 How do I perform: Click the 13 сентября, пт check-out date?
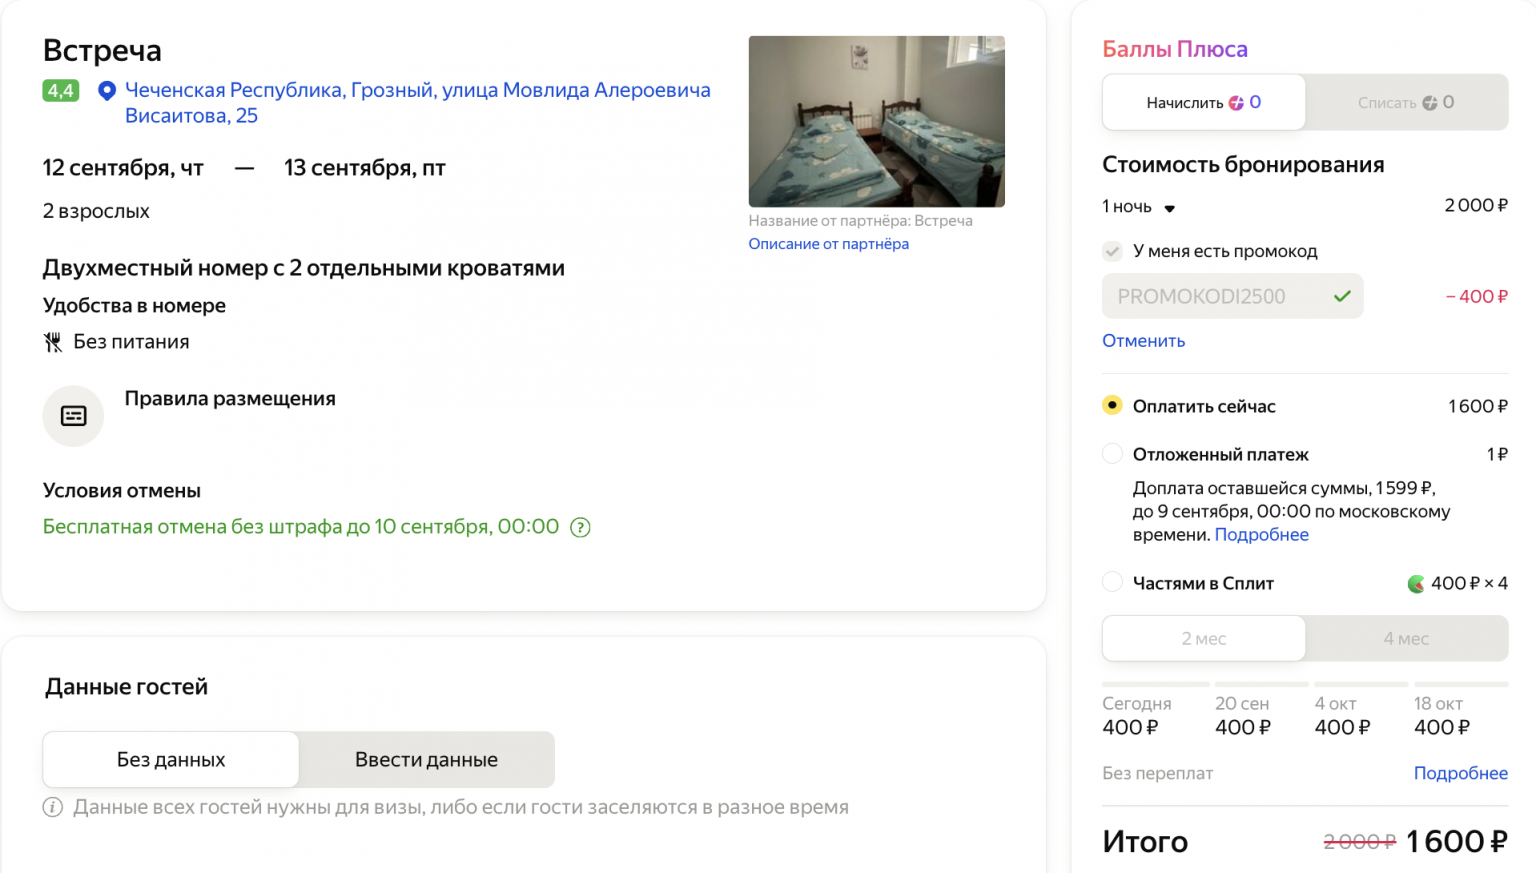click(x=365, y=168)
